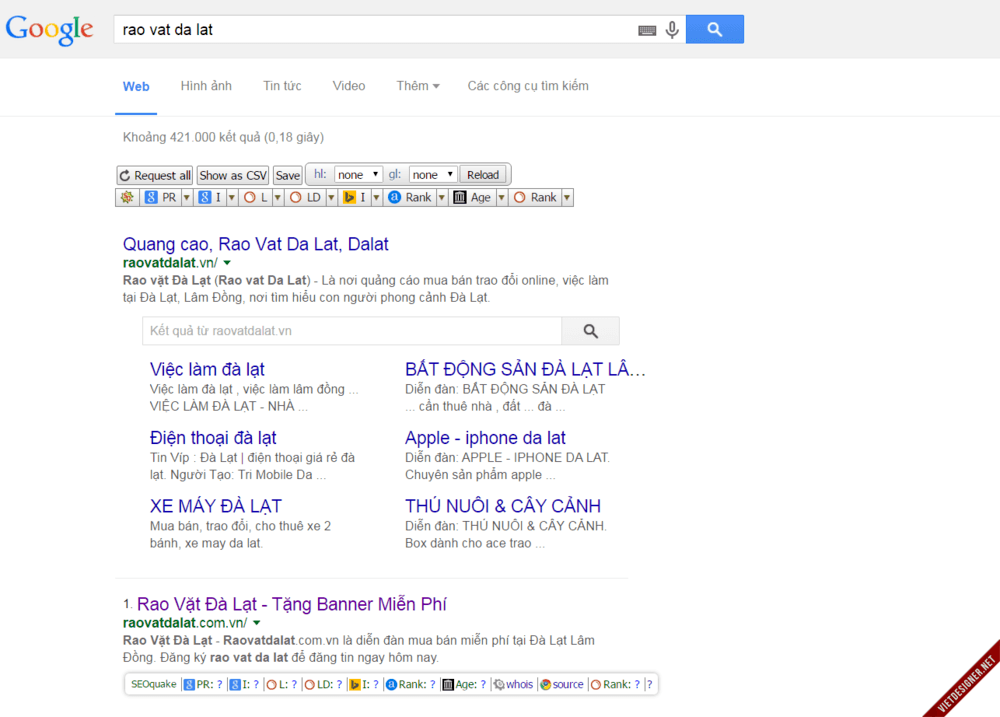This screenshot has height=717, width=1000.
Task: Click the last '?' help link in result bar
Action: pyautogui.click(x=650, y=684)
